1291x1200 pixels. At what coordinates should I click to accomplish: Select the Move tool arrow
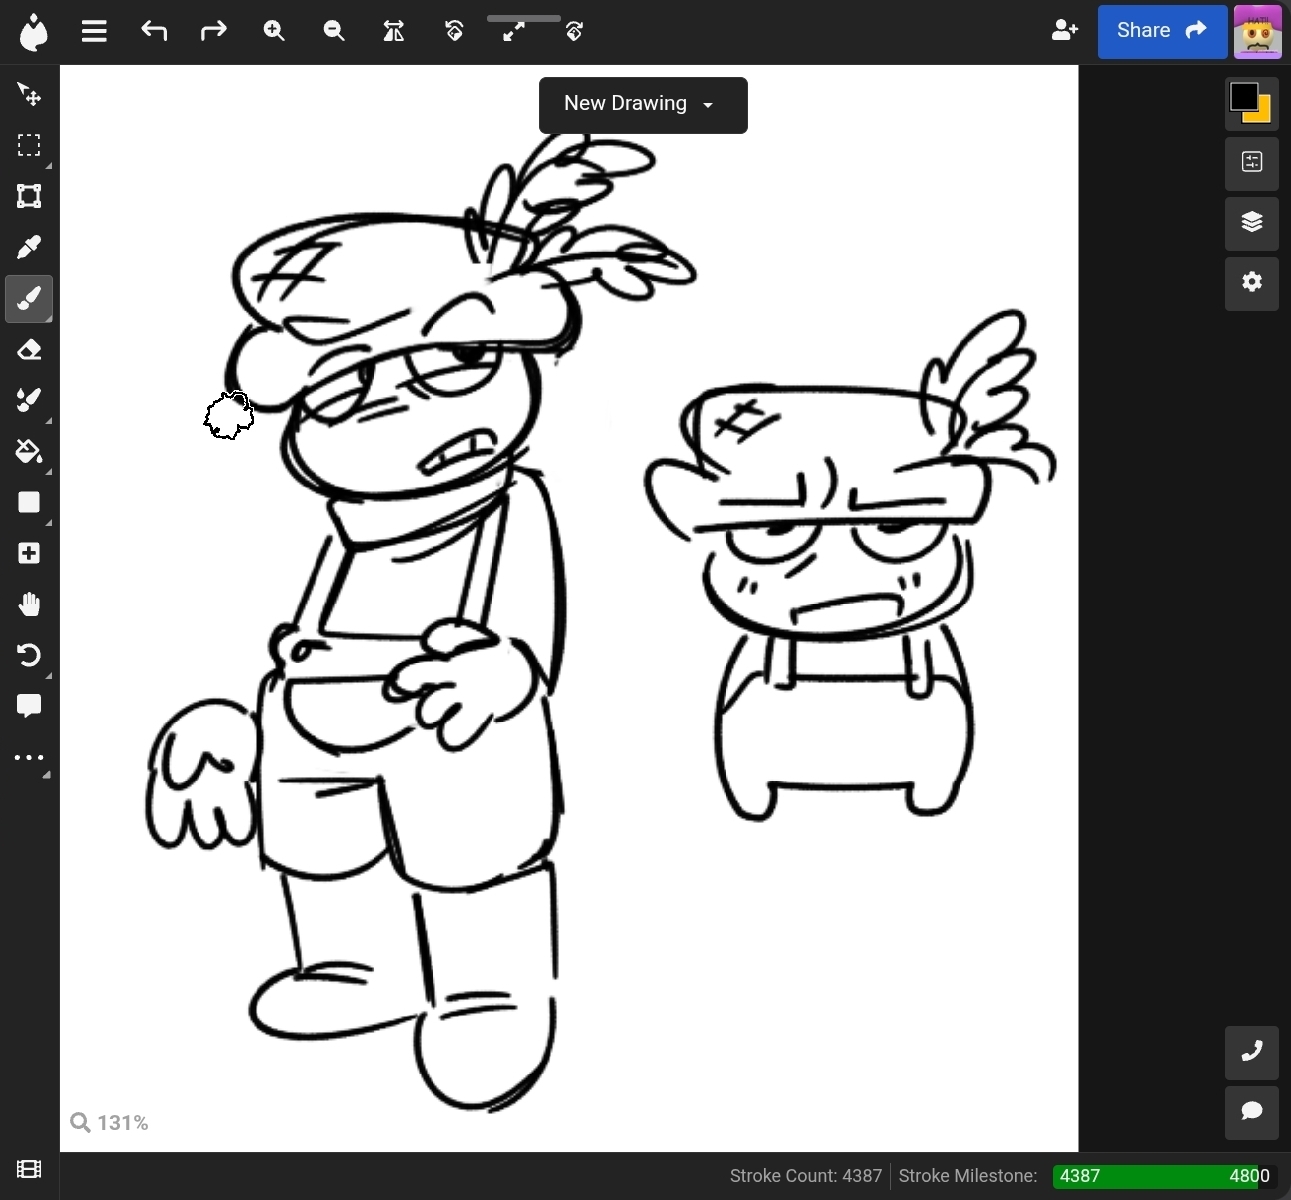pos(29,94)
